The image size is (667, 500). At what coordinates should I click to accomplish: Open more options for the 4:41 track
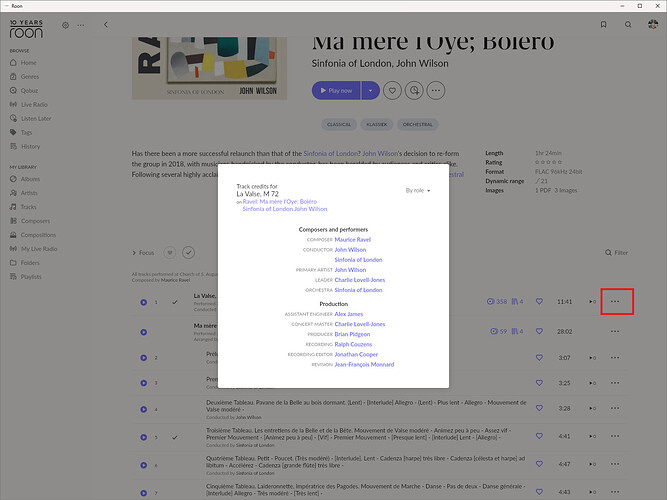(615, 436)
